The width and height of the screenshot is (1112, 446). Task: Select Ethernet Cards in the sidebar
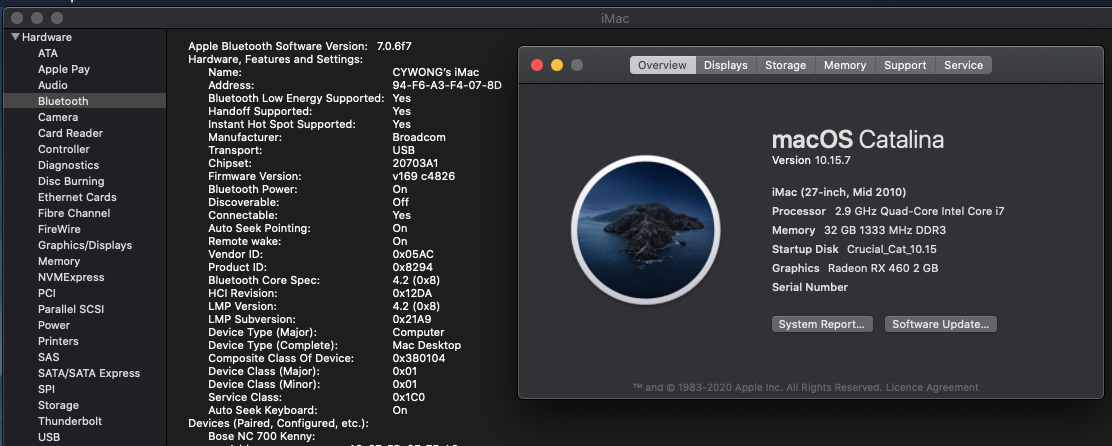77,197
